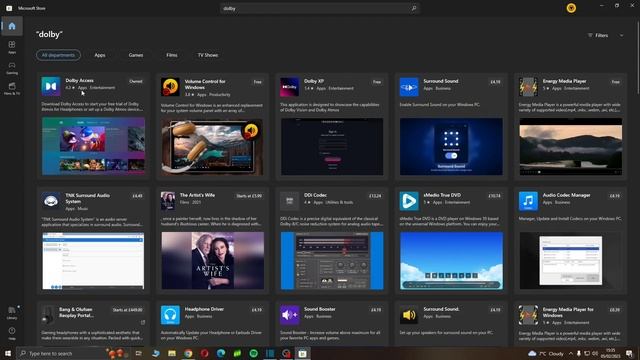Go to the Home page in the sidebar

tap(12, 27)
